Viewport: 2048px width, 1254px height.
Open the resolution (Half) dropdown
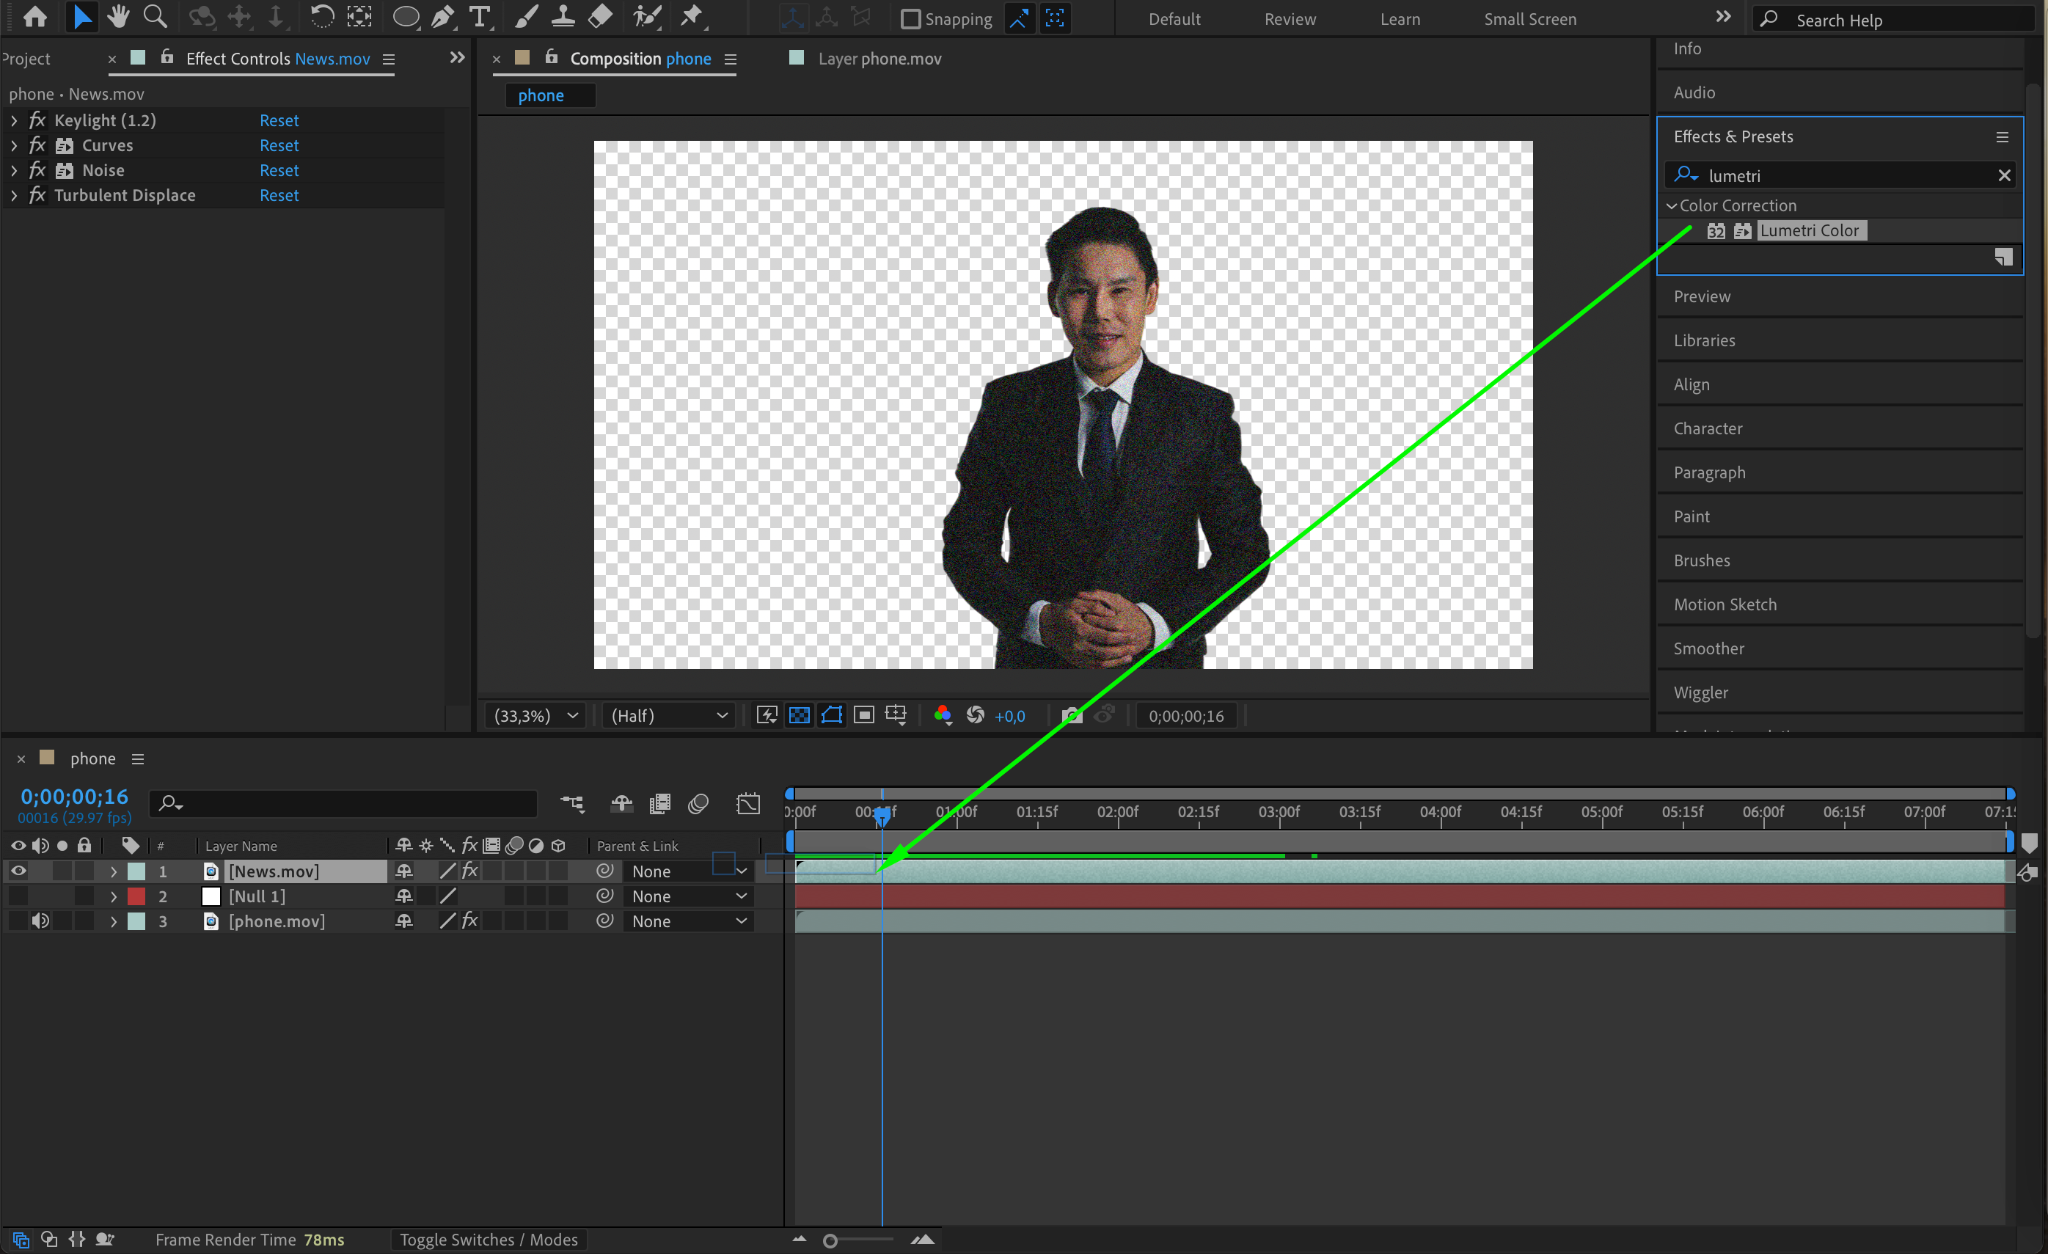[668, 716]
